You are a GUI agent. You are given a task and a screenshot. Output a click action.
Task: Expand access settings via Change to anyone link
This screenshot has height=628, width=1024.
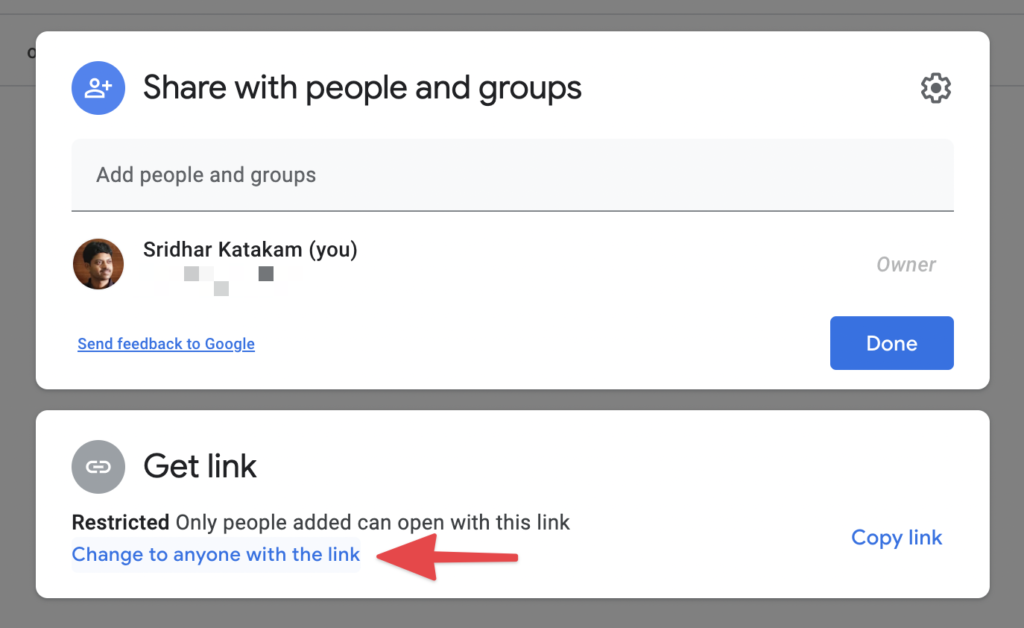point(215,554)
